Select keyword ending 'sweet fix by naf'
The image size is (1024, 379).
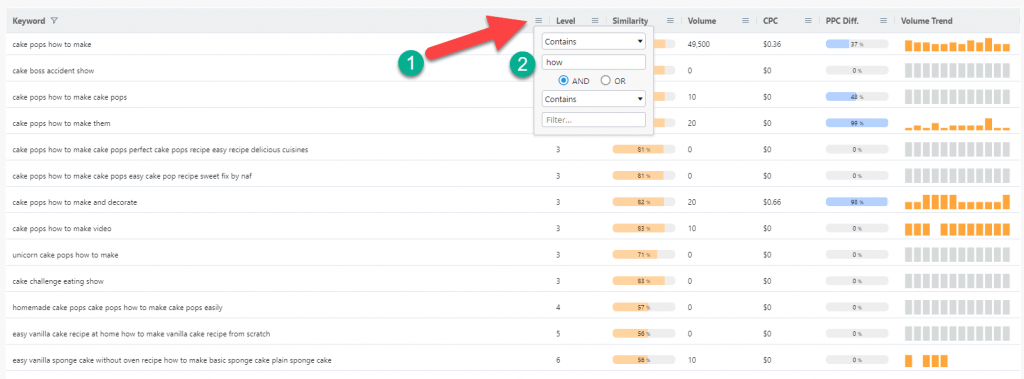pyautogui.click(x=132, y=176)
